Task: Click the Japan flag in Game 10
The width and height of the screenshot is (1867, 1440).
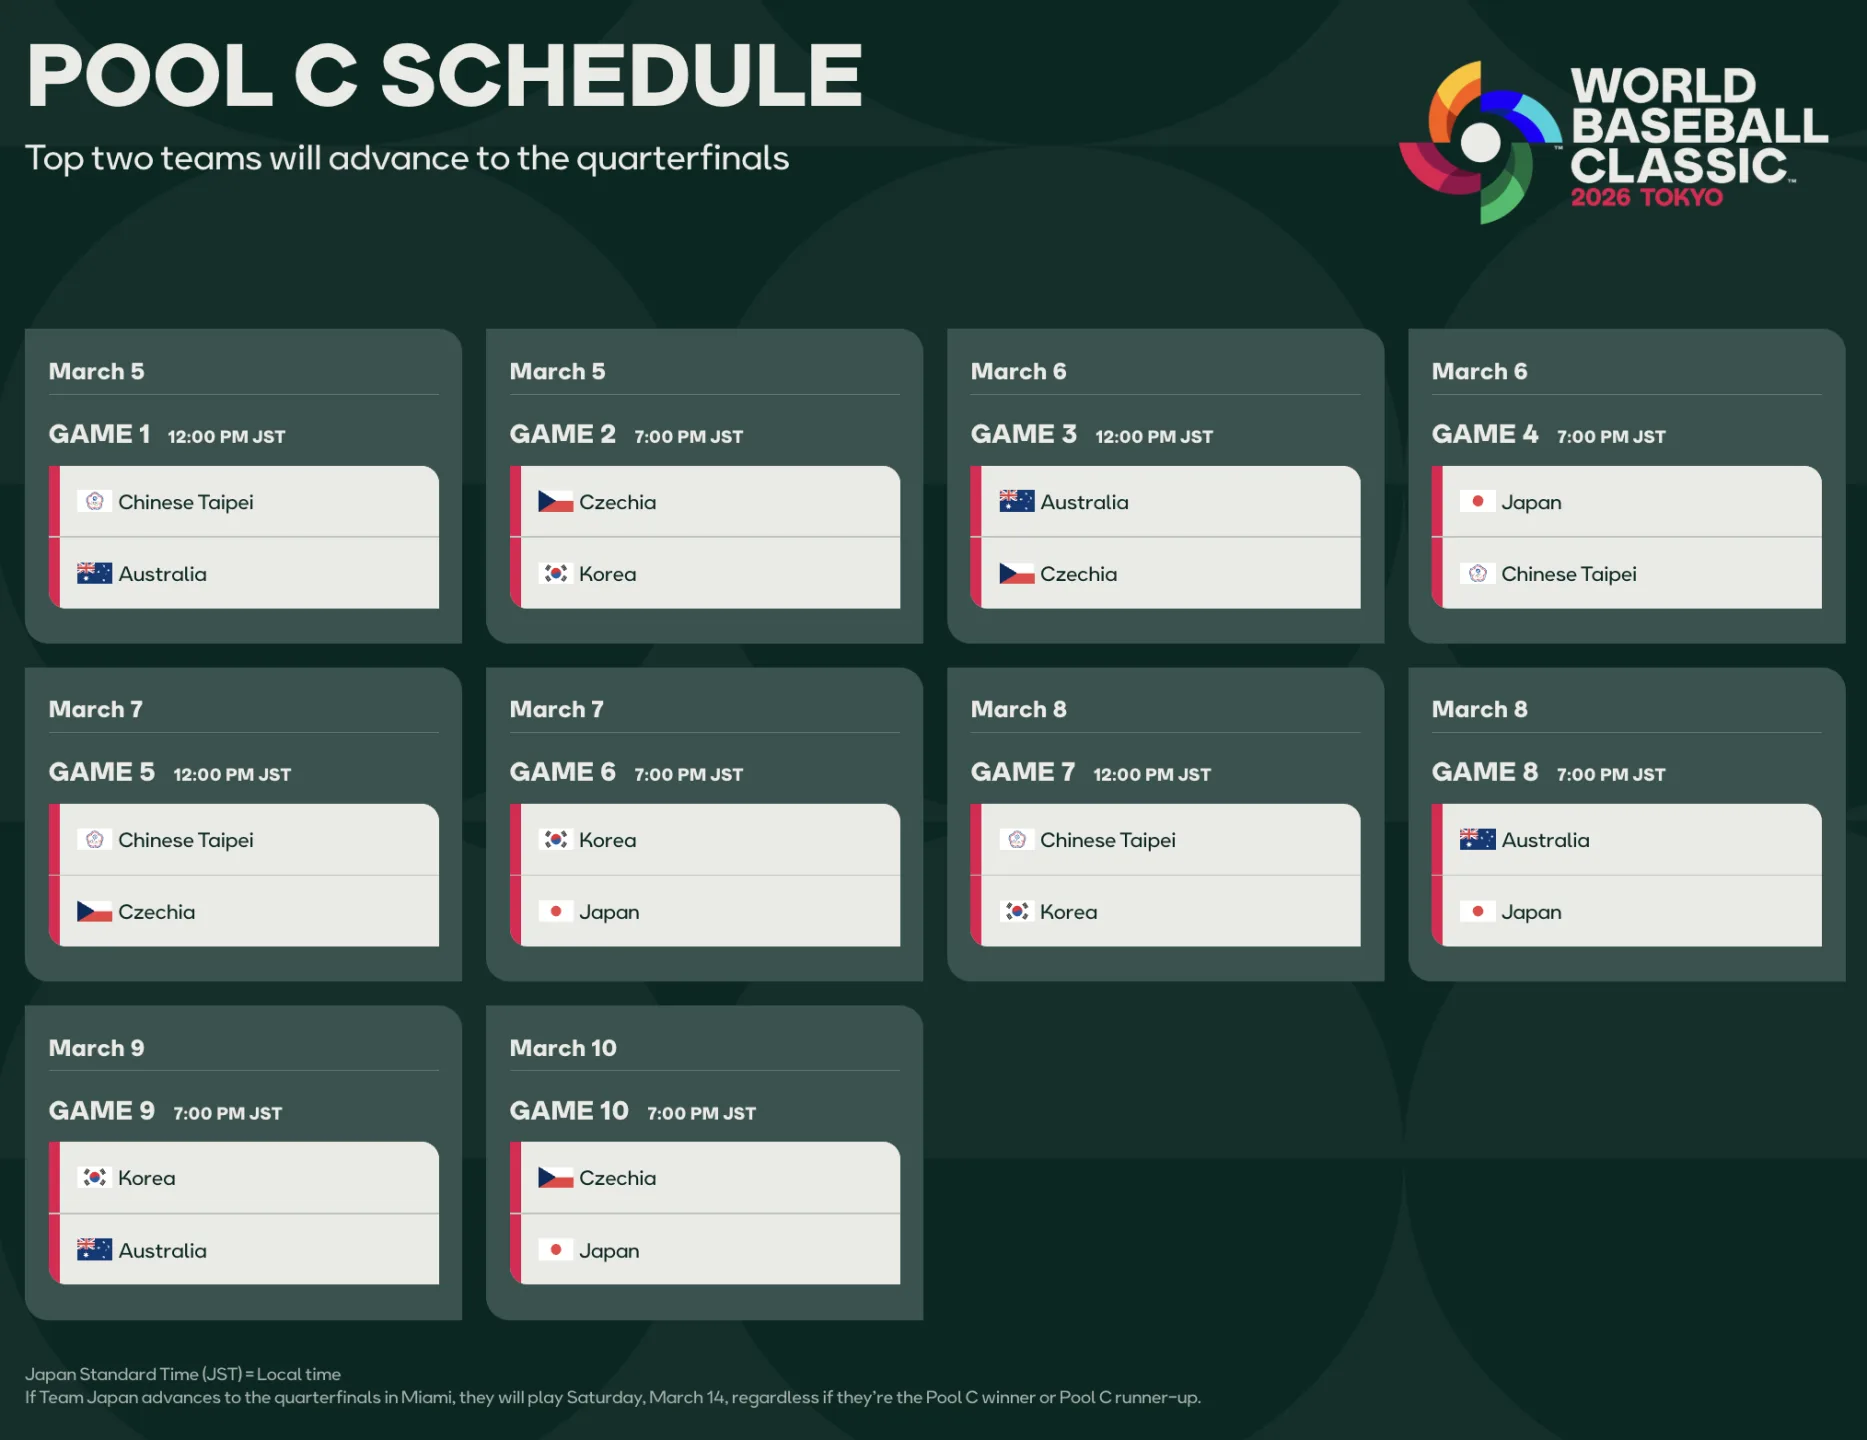Action: pyautogui.click(x=555, y=1249)
